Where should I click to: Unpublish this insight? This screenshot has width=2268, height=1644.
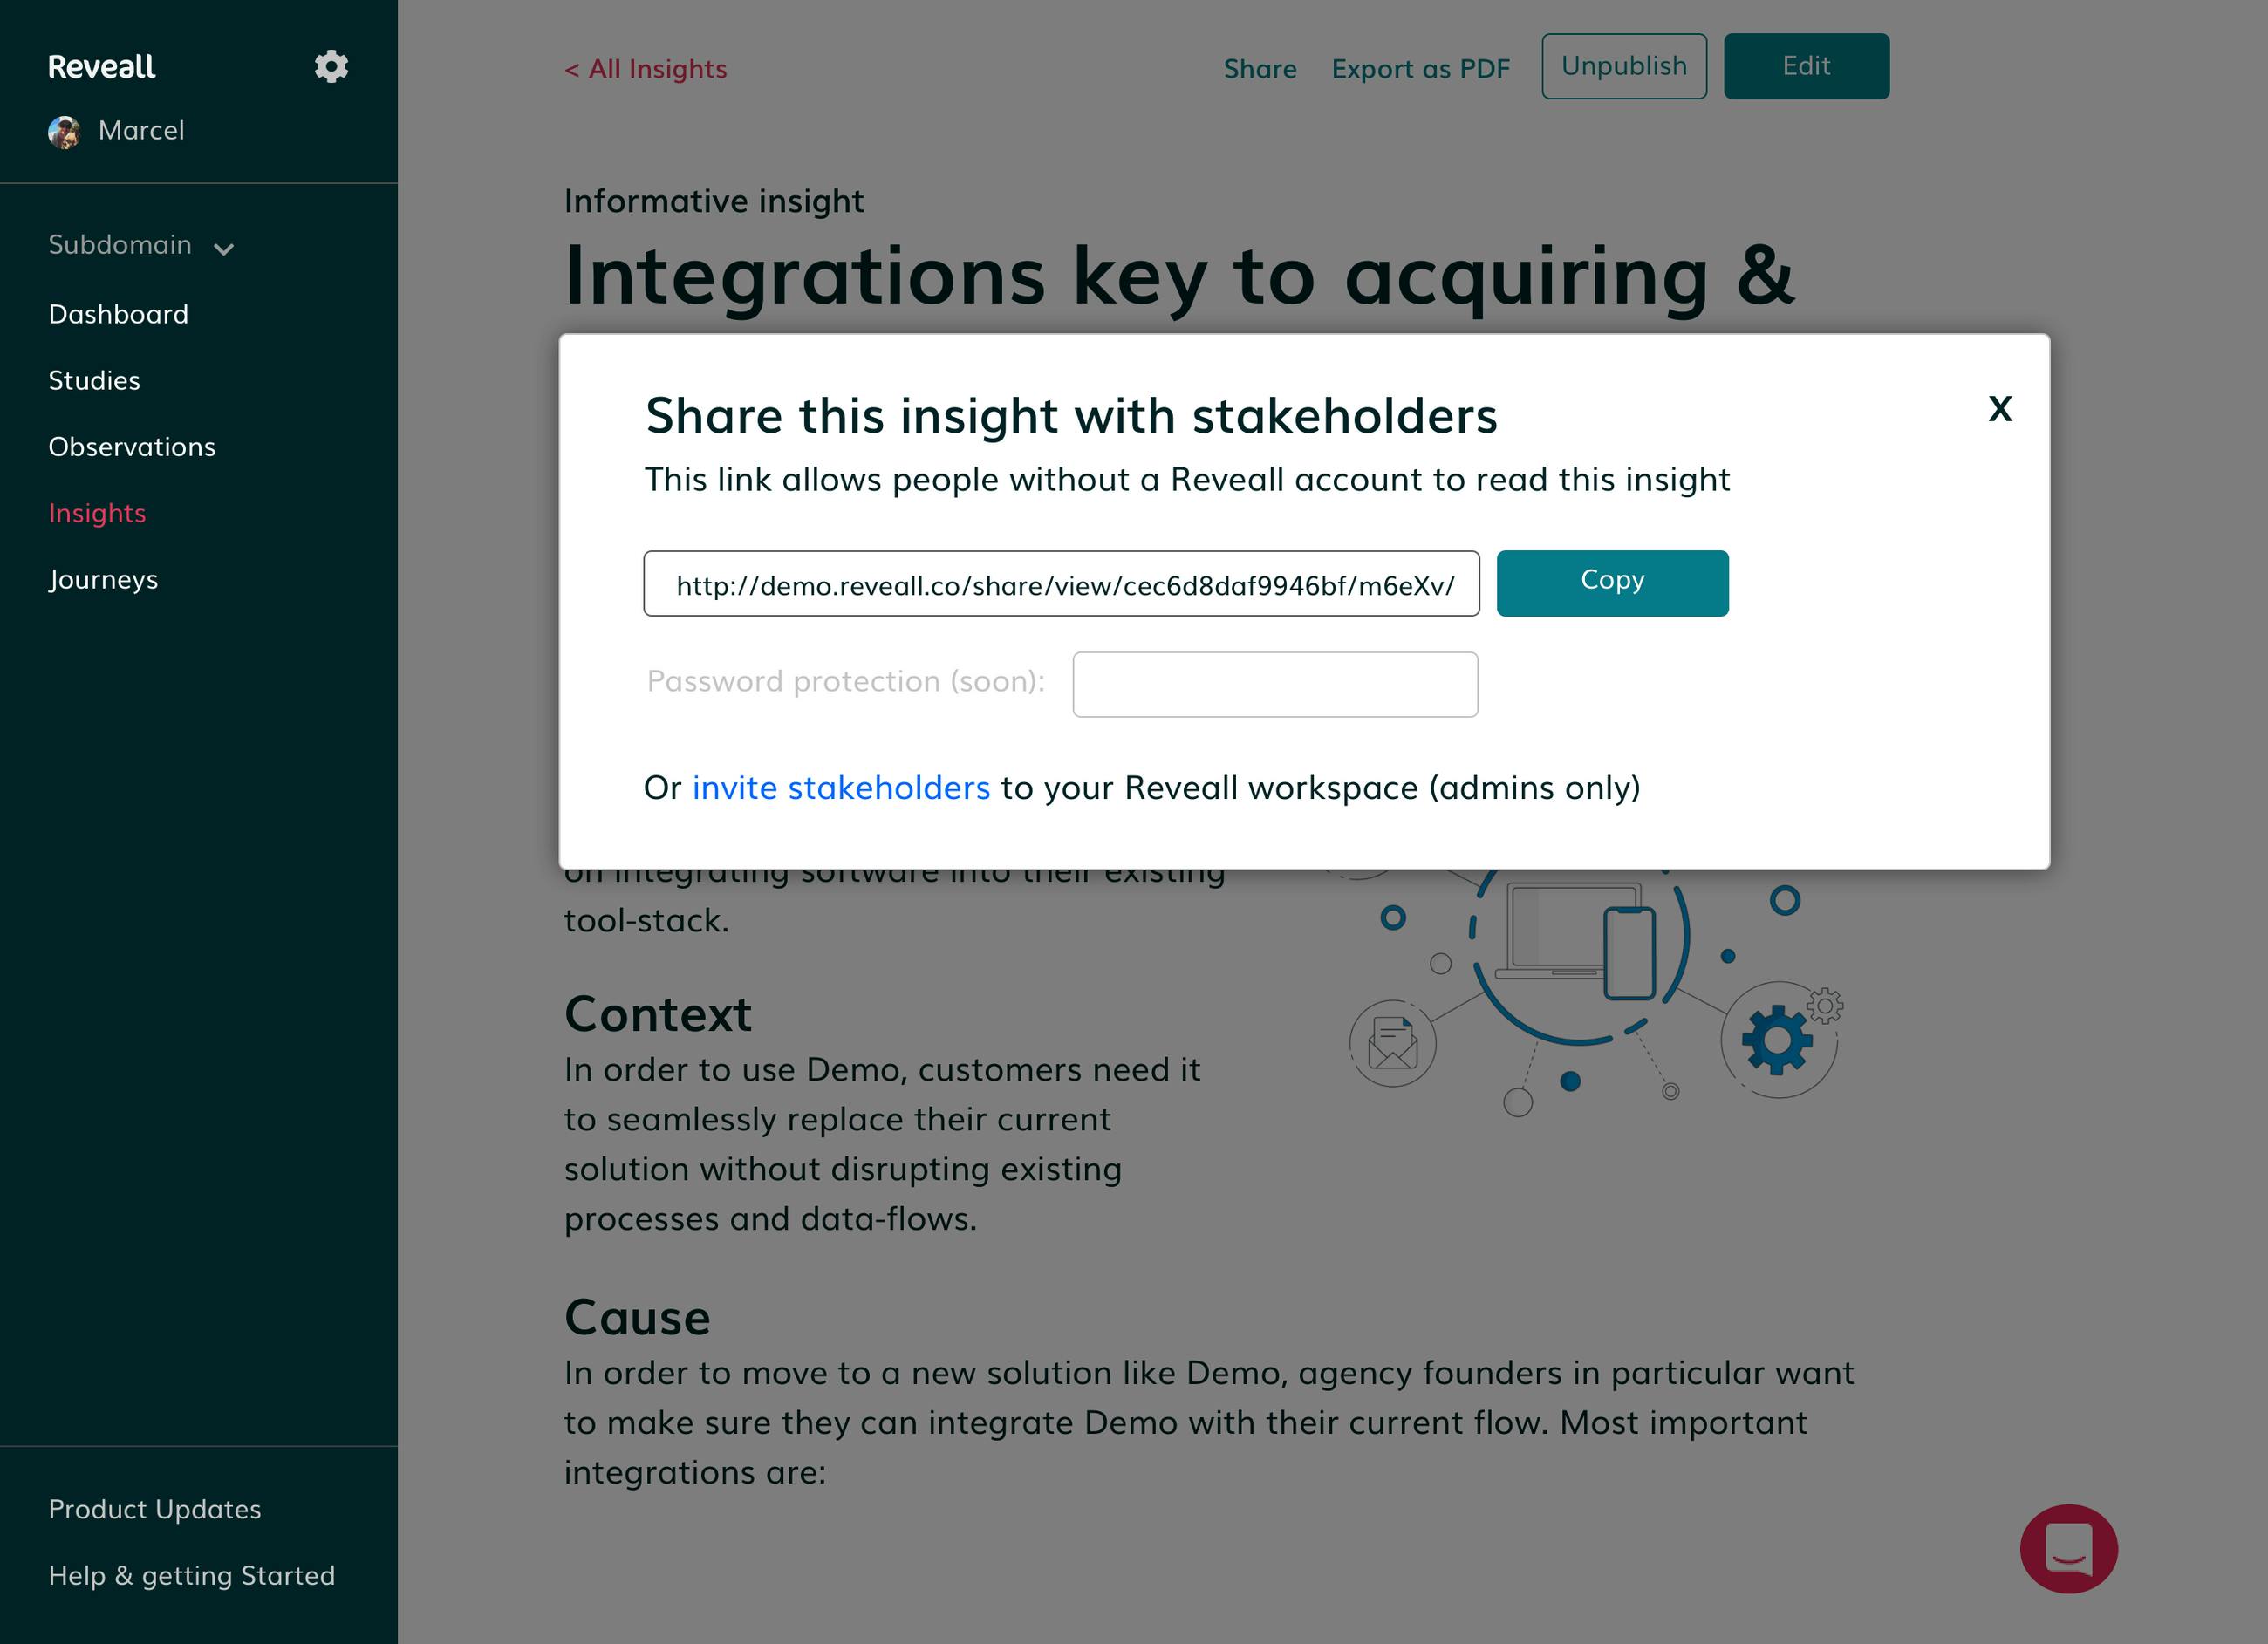pyautogui.click(x=1624, y=66)
